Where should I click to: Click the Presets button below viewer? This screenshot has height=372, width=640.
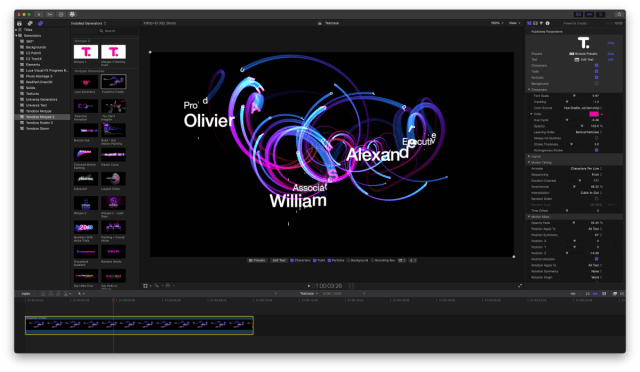point(257,261)
